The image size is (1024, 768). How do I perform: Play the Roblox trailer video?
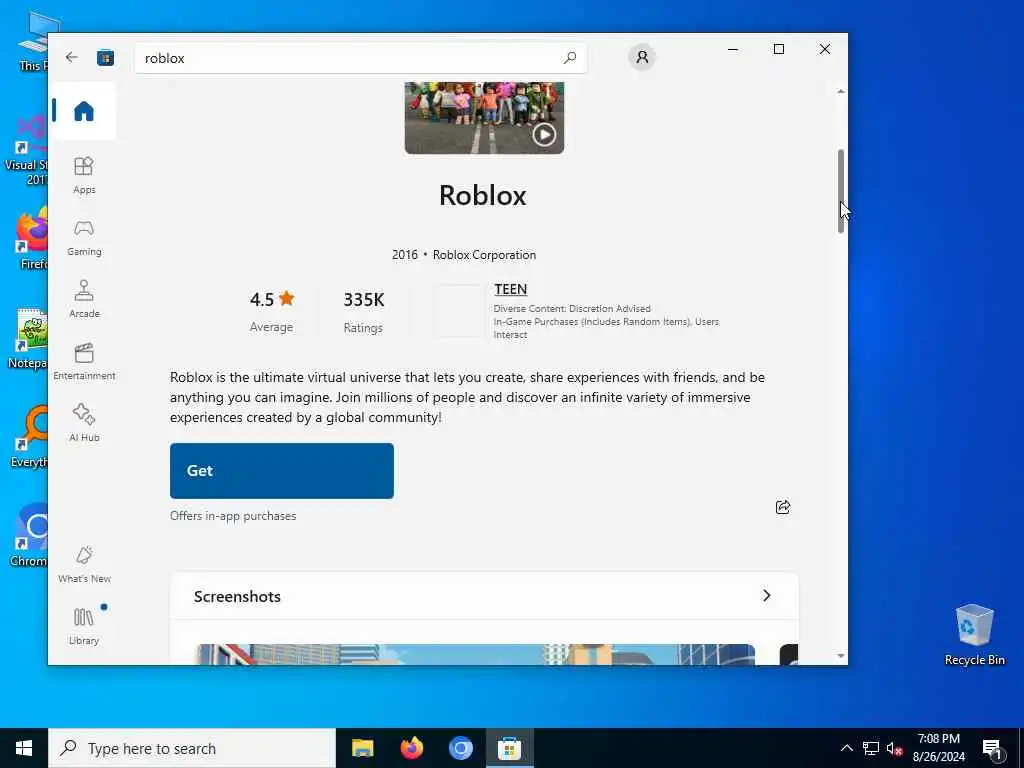pyautogui.click(x=544, y=135)
